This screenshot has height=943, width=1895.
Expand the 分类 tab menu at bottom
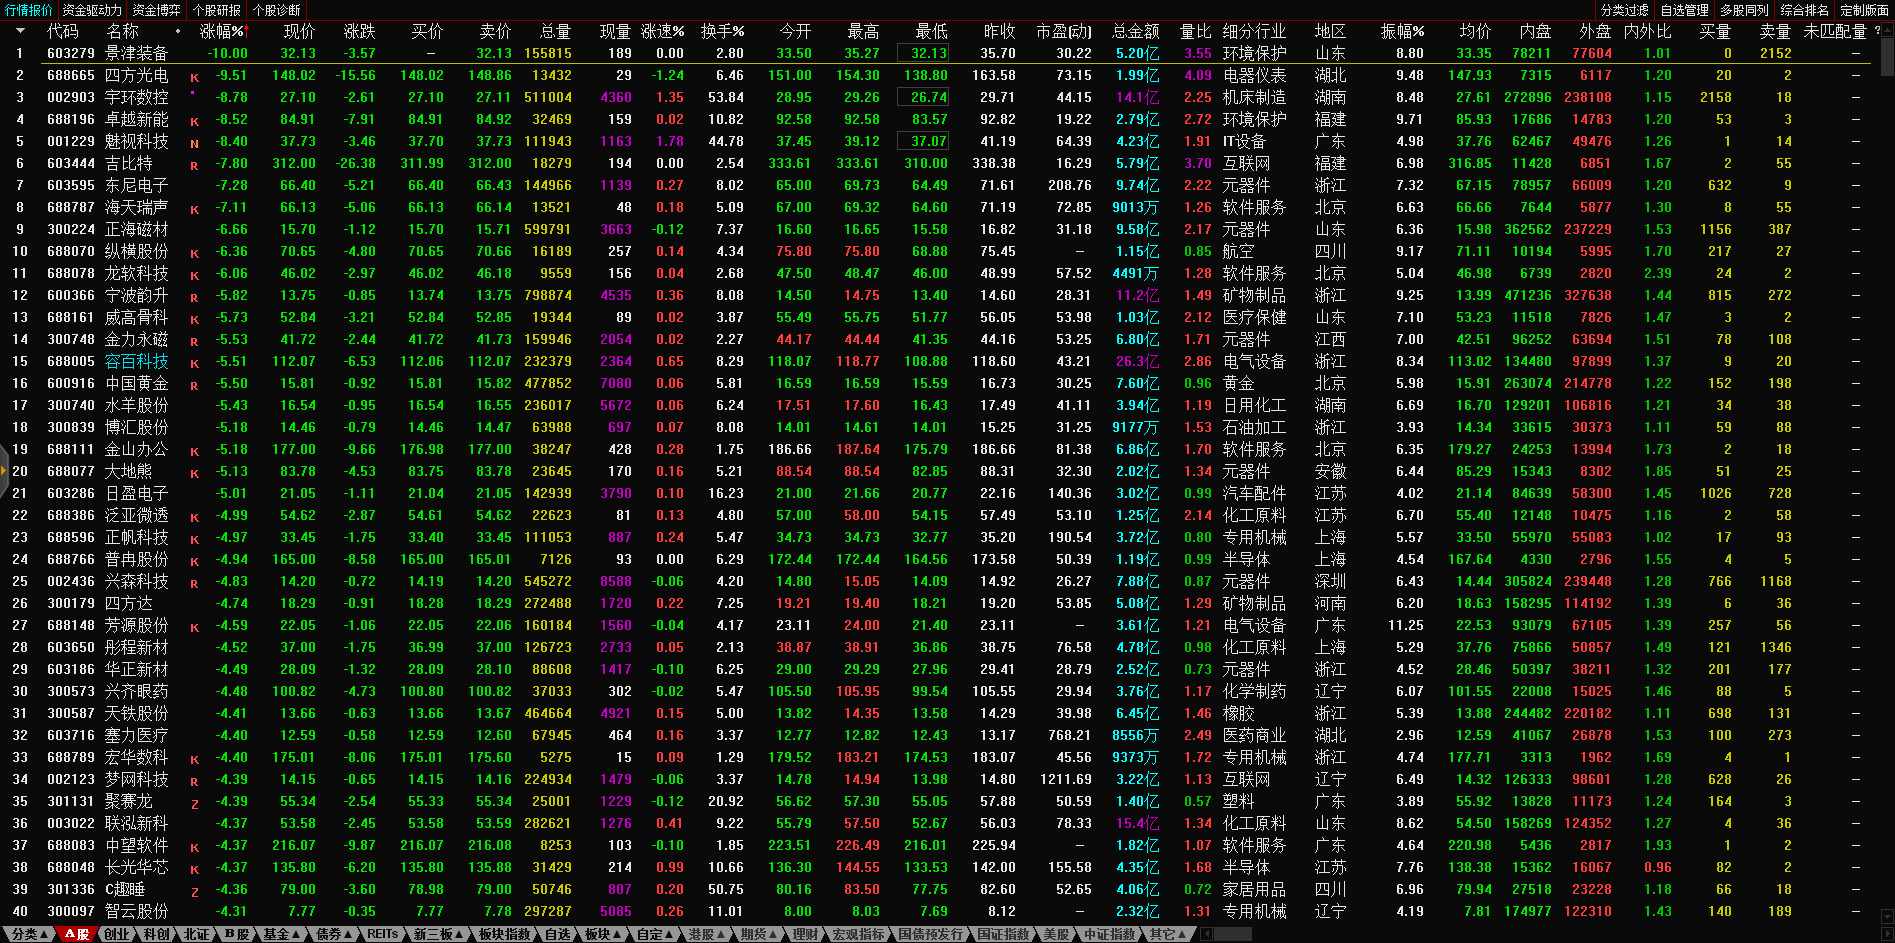click(x=28, y=934)
